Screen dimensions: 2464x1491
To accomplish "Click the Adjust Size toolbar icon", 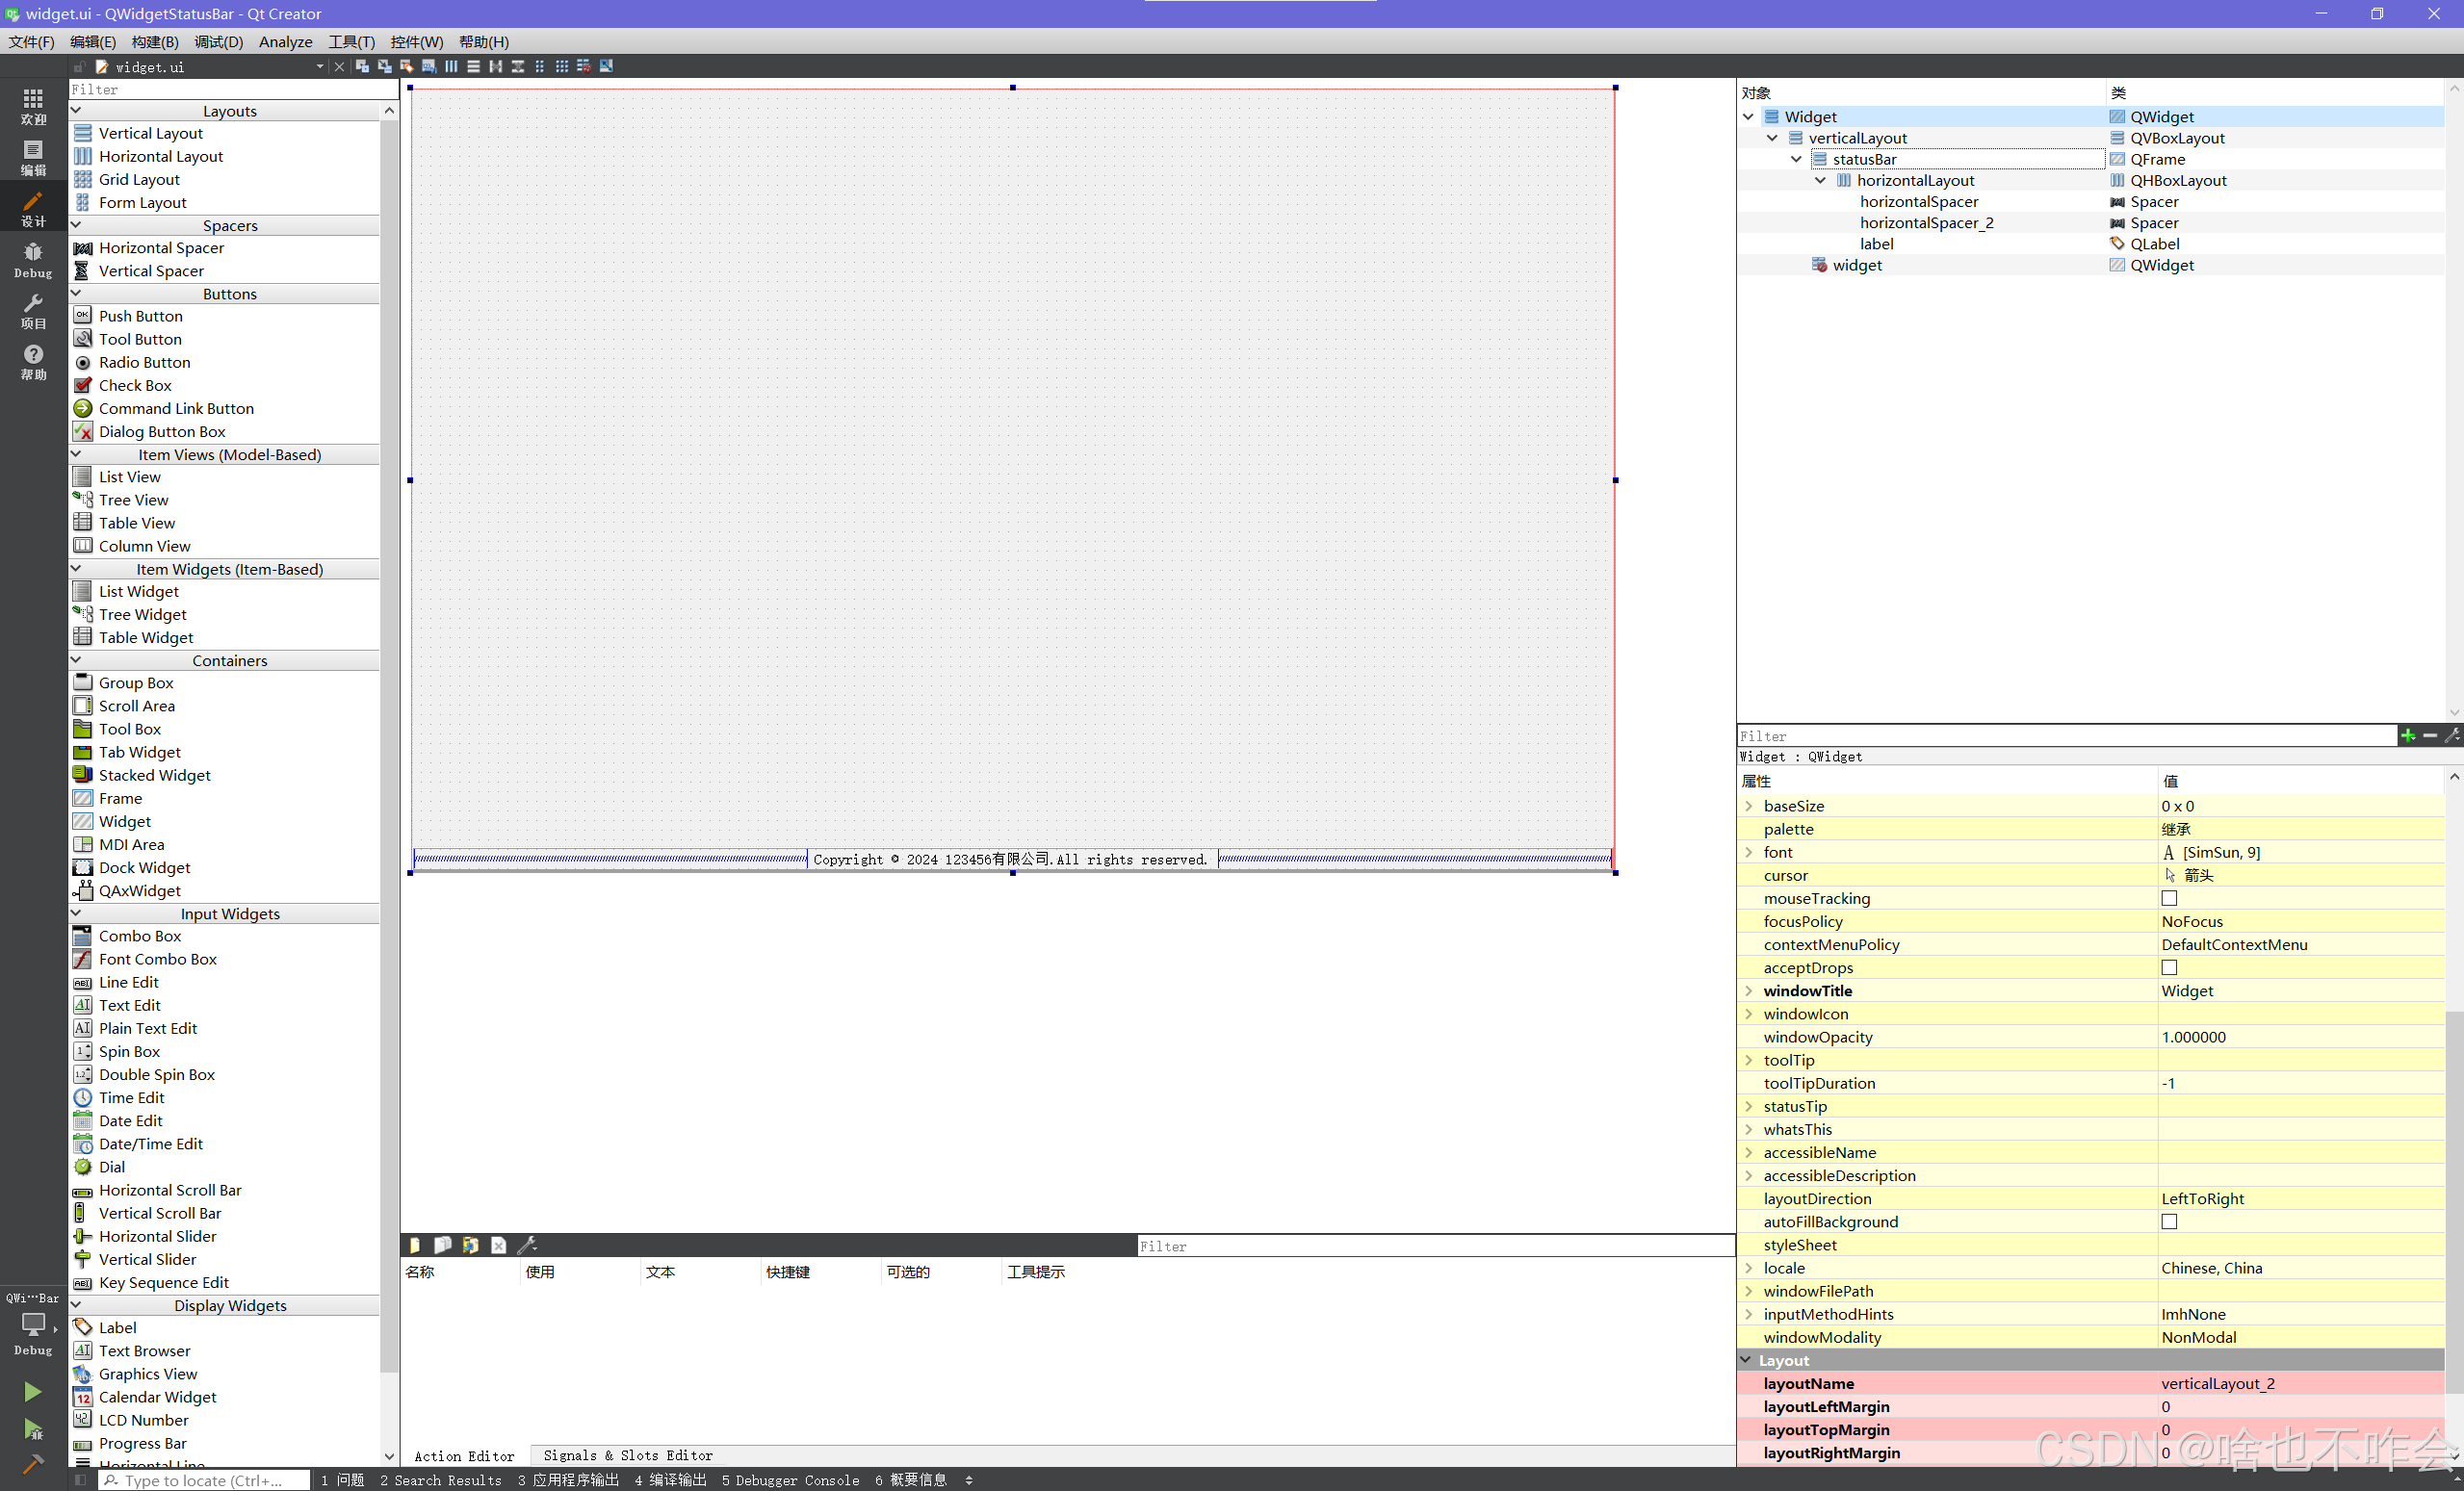I will (606, 66).
